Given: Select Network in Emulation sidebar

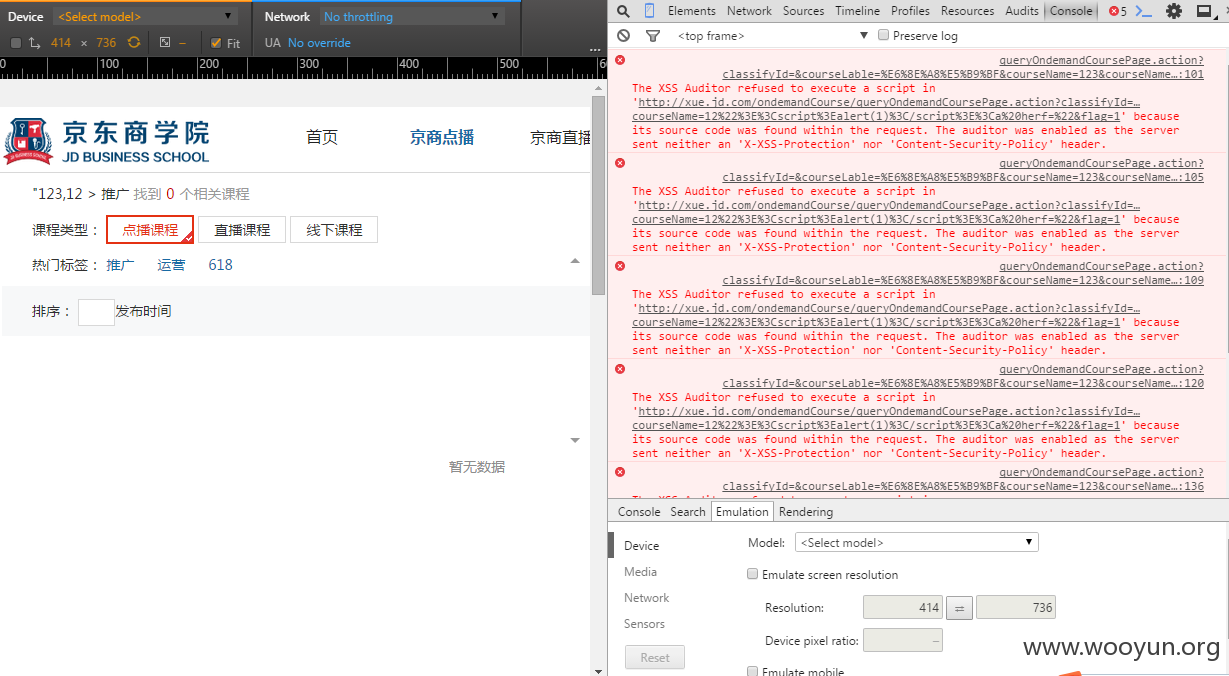Looking at the screenshot, I should [647, 598].
